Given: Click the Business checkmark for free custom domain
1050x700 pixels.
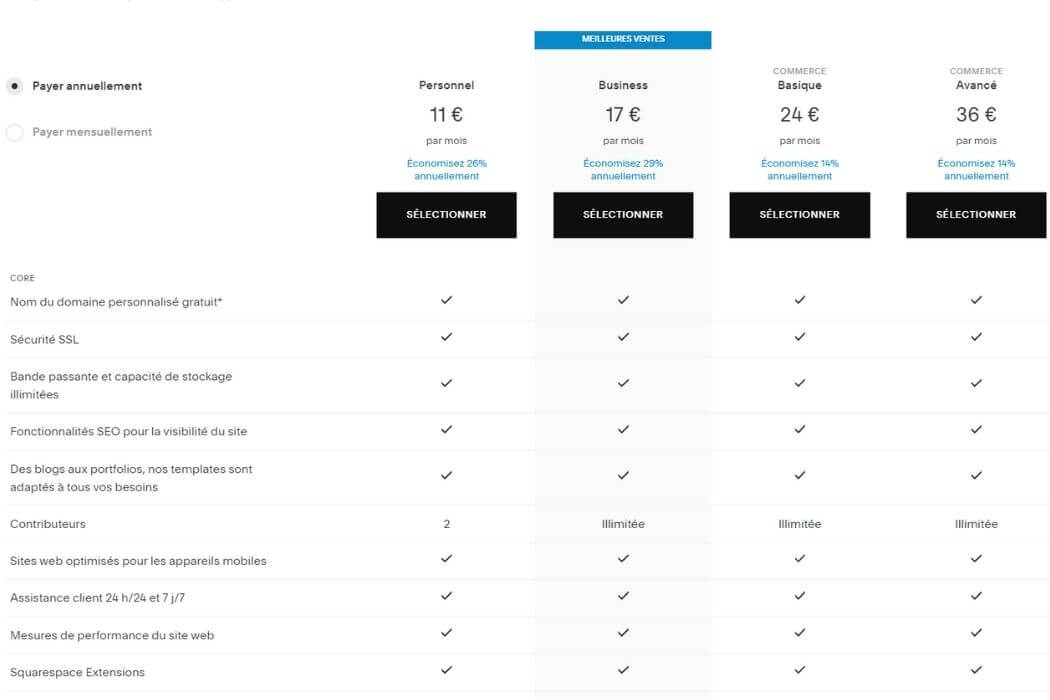Looking at the screenshot, I should [x=623, y=299].
